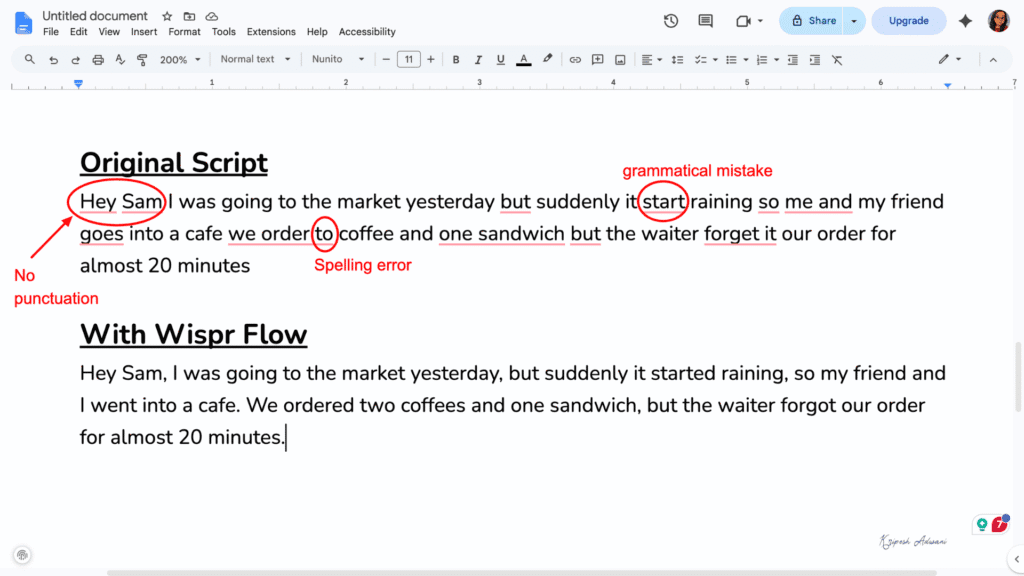
Task: Hide the menus with collapse chevron
Action: coord(993,60)
